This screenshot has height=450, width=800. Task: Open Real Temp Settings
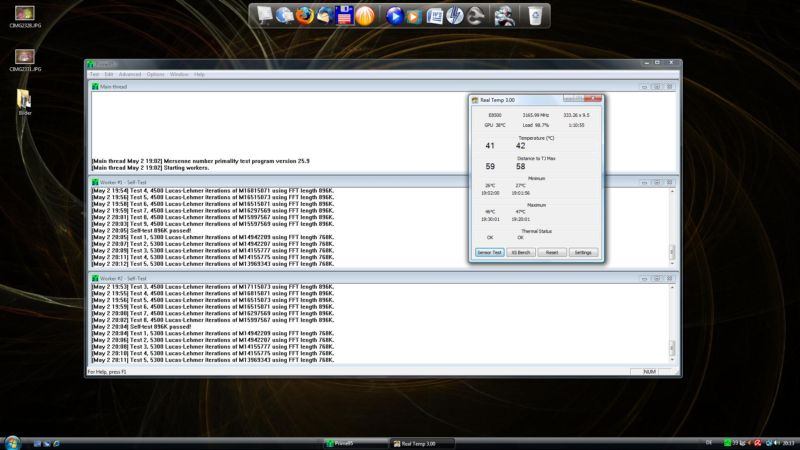[583, 253]
